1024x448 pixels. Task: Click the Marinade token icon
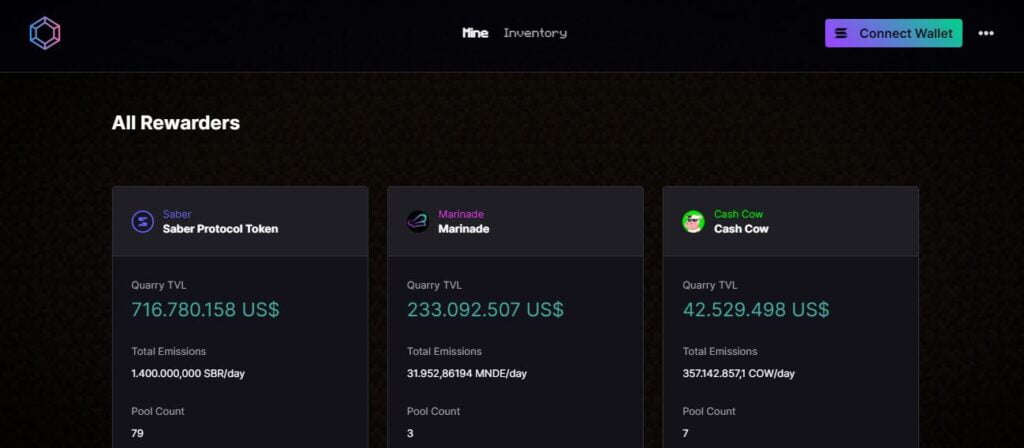pos(418,221)
